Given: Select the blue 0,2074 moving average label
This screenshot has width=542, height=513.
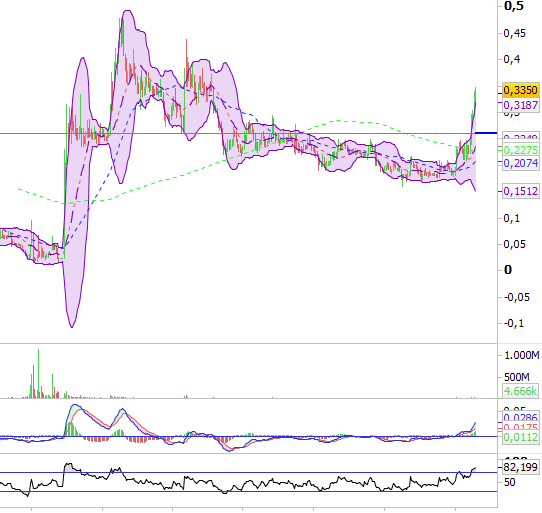Looking at the screenshot, I should click(521, 163).
